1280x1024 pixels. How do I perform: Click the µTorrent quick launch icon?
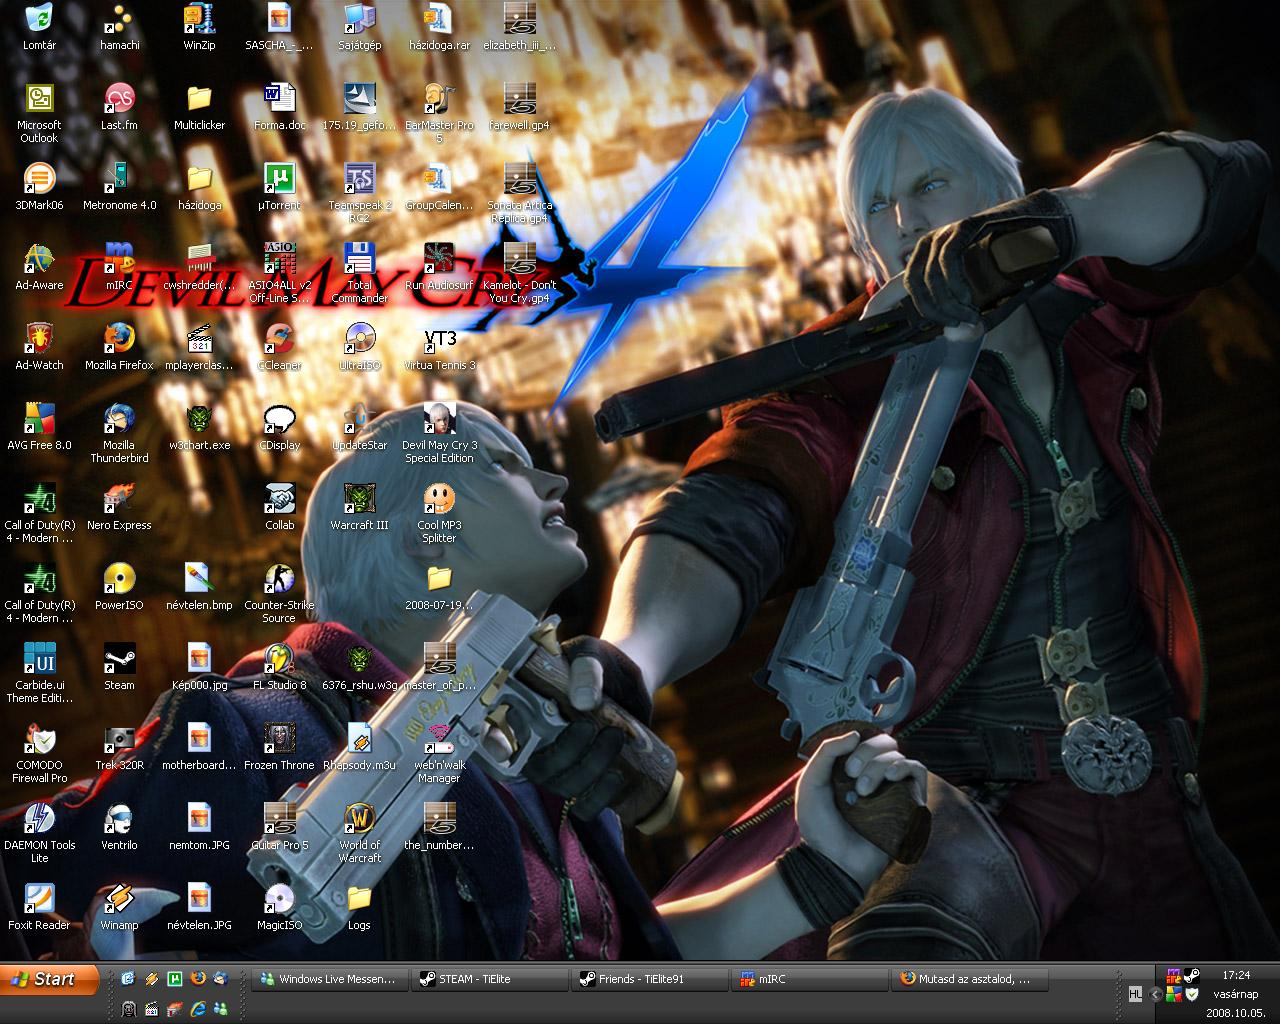pos(175,978)
